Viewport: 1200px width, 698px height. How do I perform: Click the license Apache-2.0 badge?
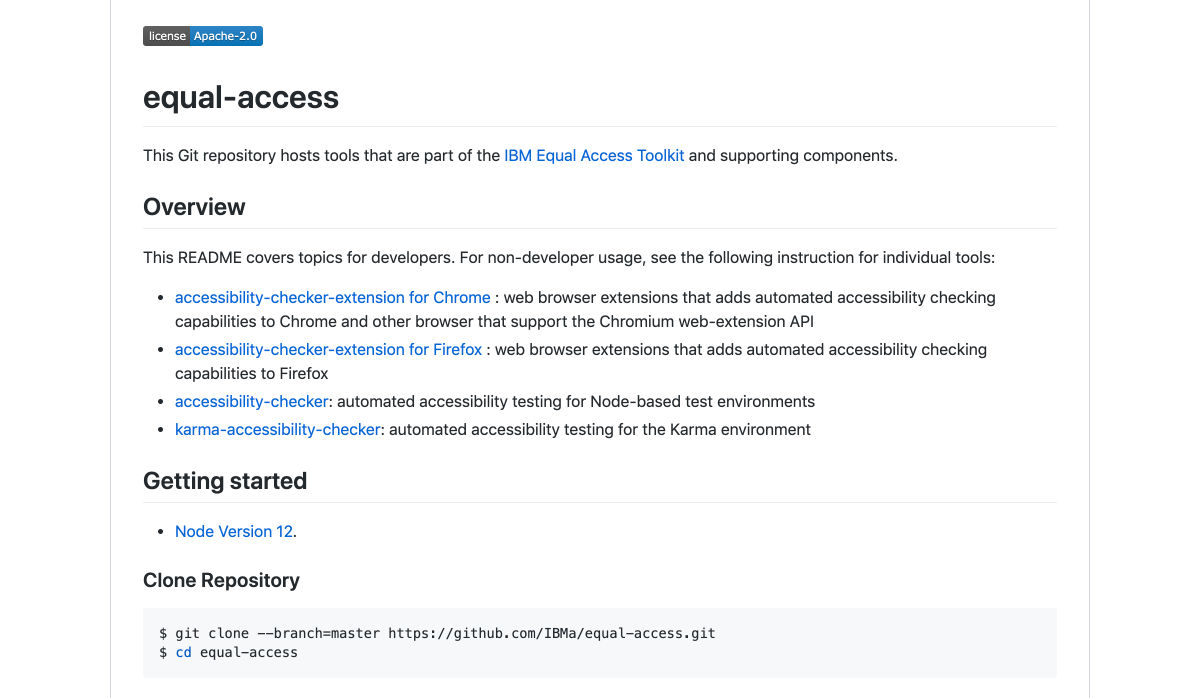click(x=203, y=36)
